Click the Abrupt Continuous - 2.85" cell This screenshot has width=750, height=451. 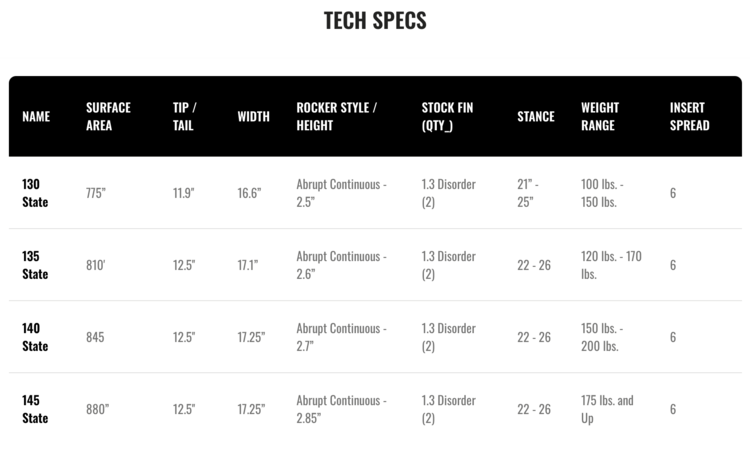(341, 409)
